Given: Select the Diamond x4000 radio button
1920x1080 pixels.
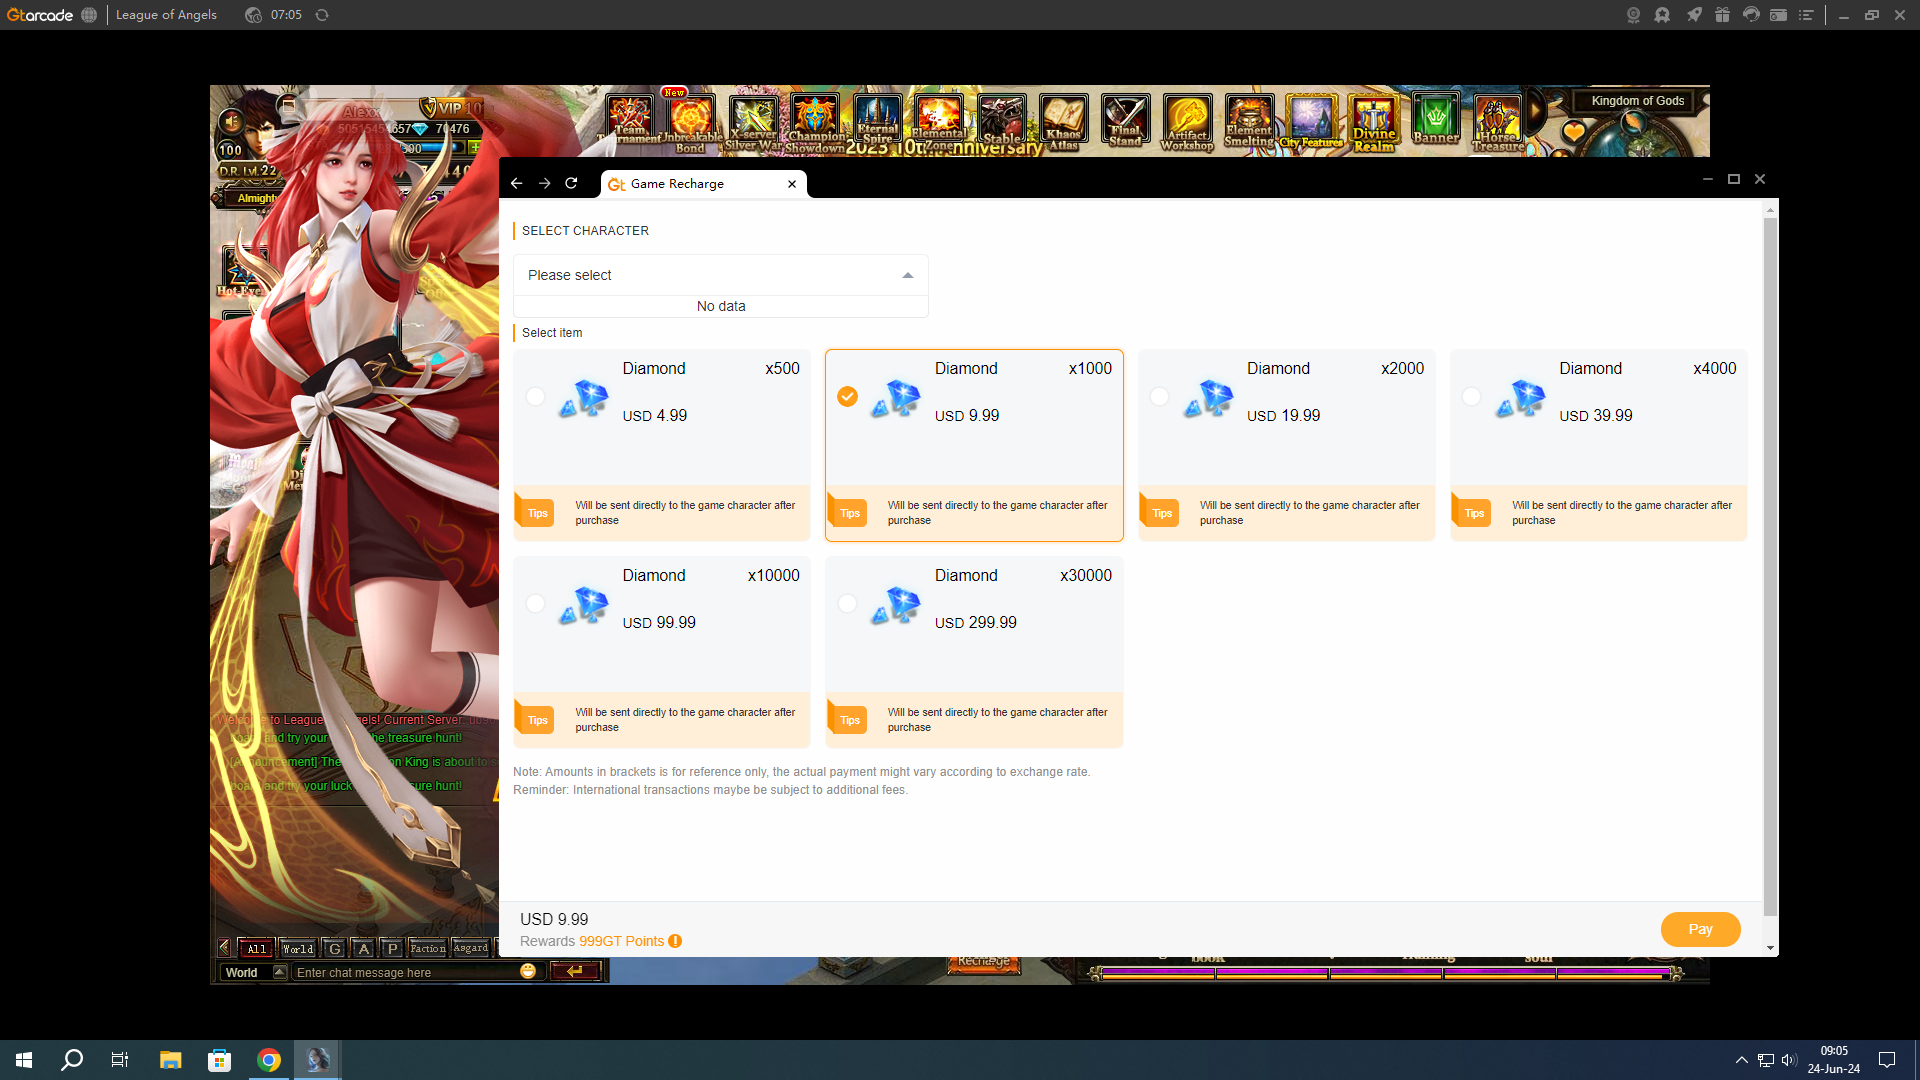Looking at the screenshot, I should point(1471,397).
